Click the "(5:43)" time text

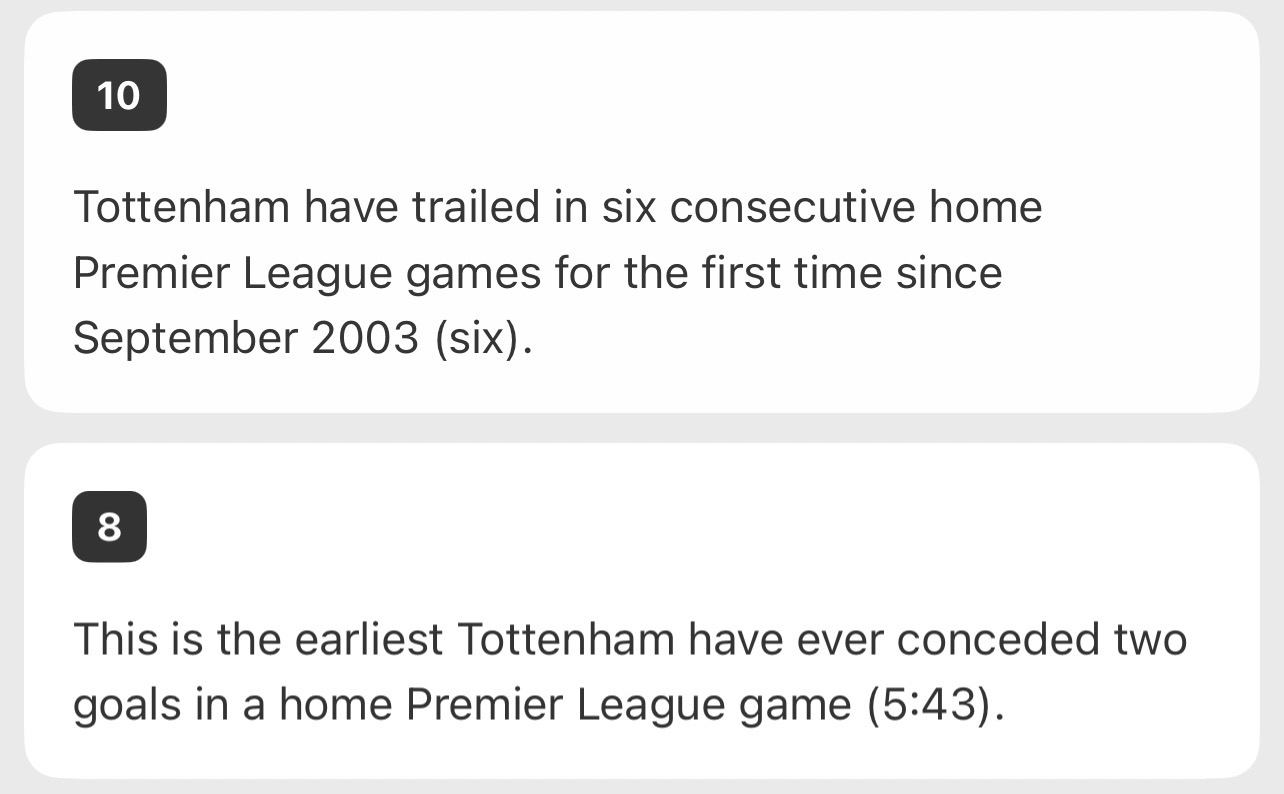click(931, 706)
